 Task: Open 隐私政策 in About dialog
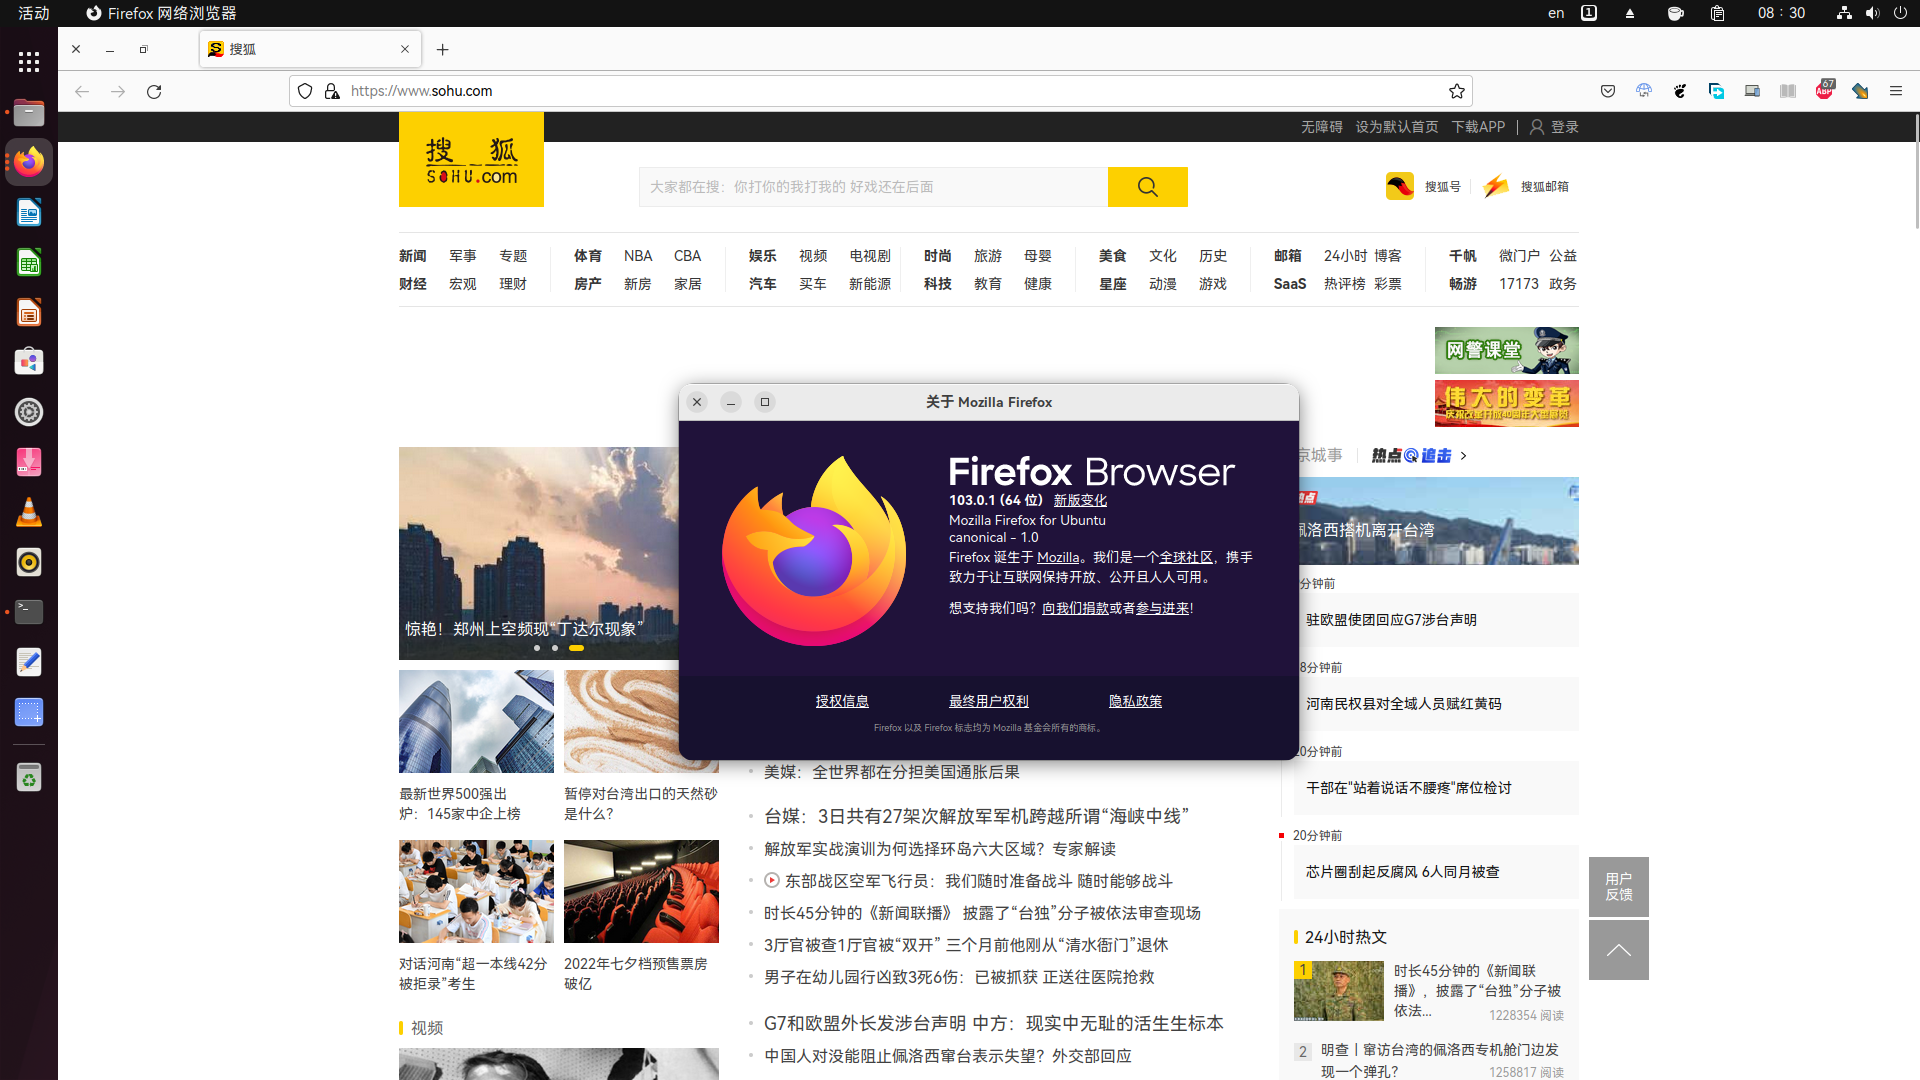pos(1135,701)
